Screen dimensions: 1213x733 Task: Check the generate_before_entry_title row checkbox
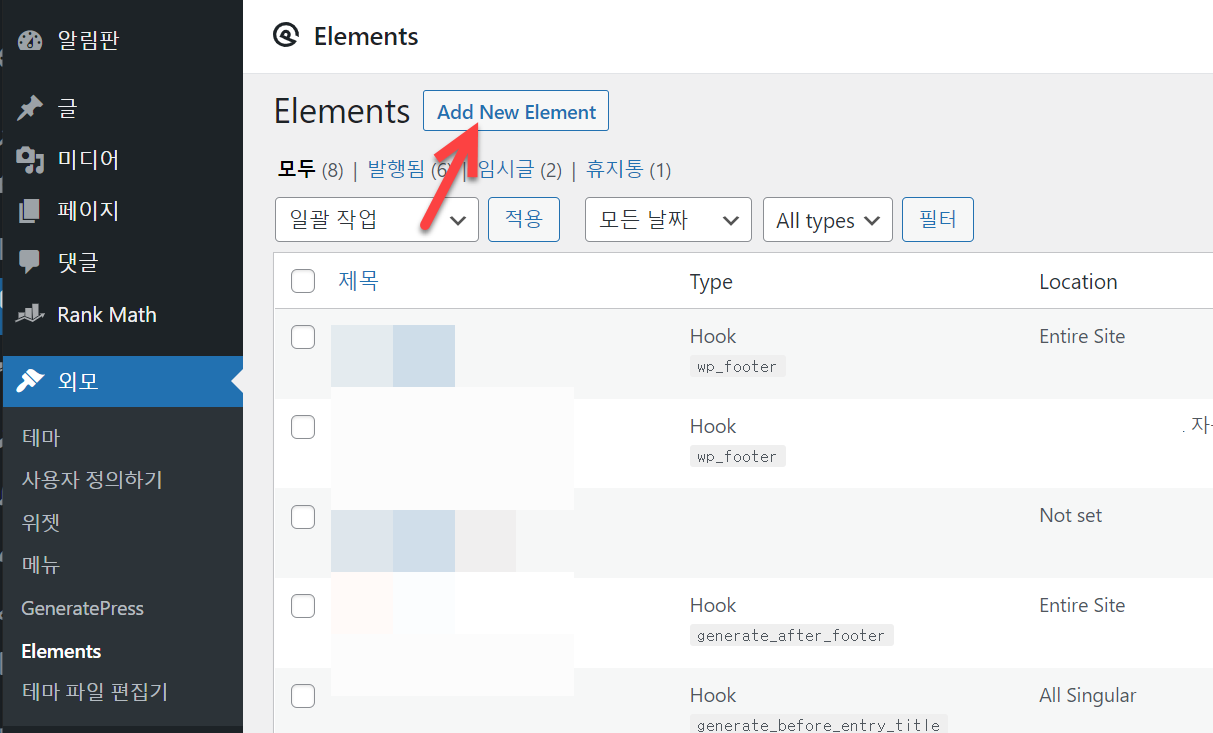pos(303,696)
